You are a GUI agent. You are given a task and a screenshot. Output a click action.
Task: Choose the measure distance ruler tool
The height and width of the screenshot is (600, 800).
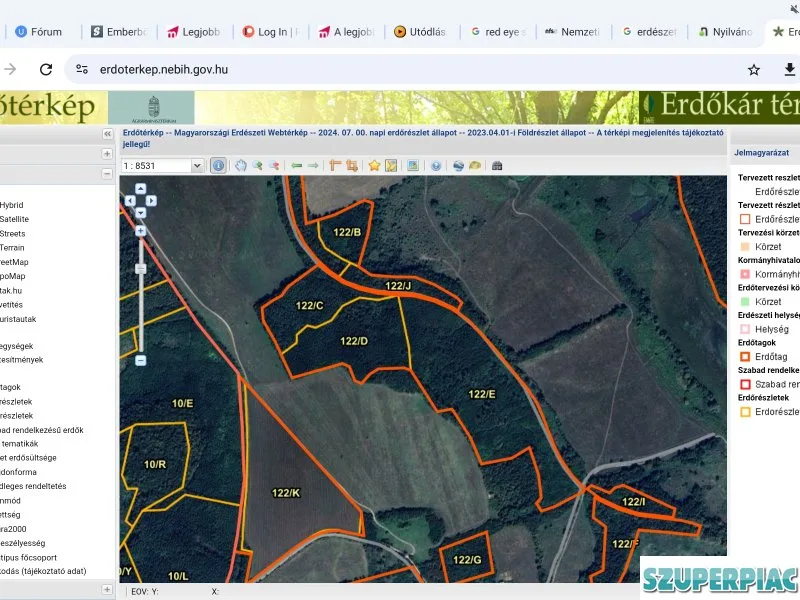[x=335, y=165]
